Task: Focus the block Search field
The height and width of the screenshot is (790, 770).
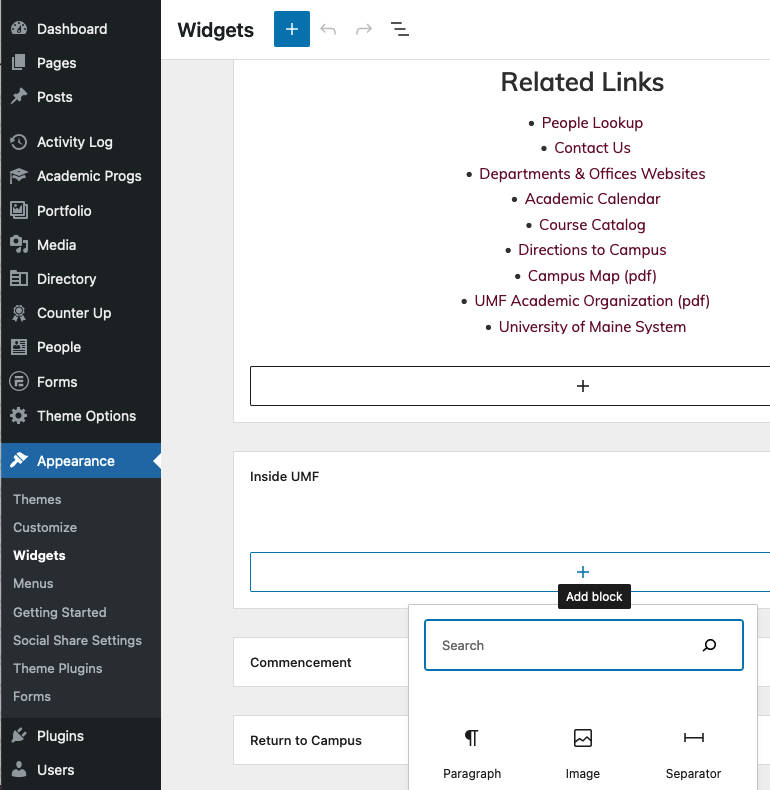Action: (584, 645)
